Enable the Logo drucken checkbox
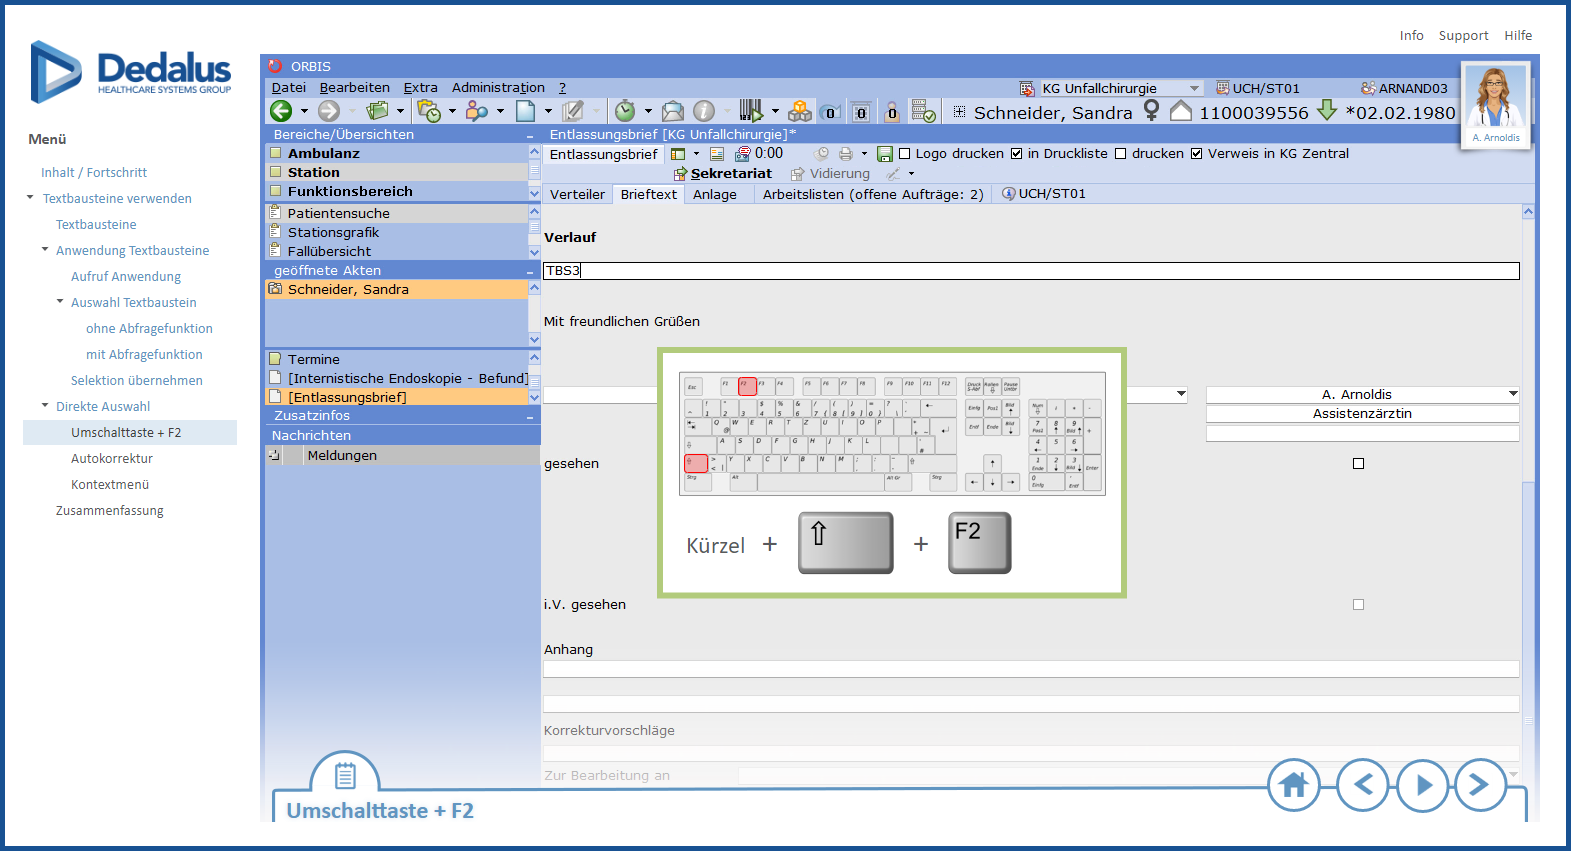Image resolution: width=1571 pixels, height=851 pixels. pos(905,154)
